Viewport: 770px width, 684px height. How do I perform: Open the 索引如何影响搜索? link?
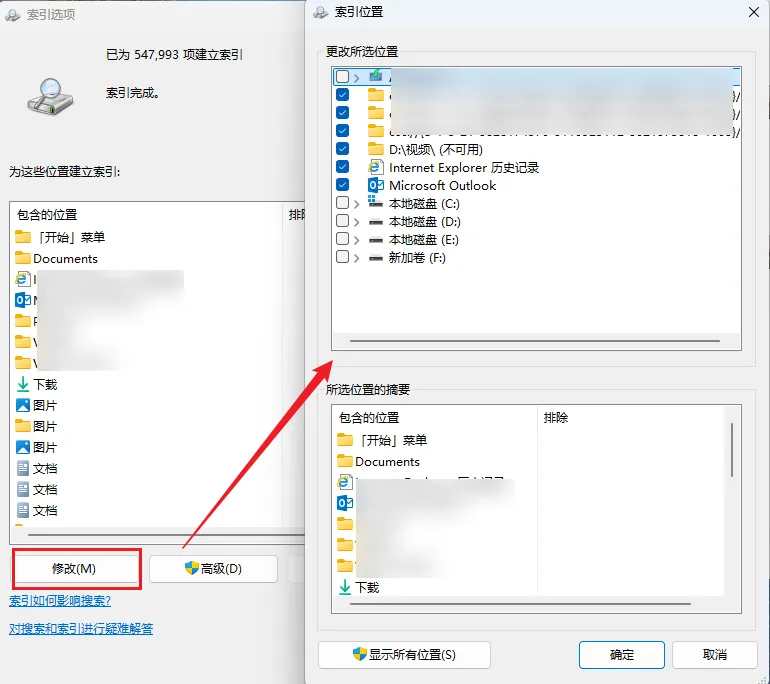[x=60, y=601]
